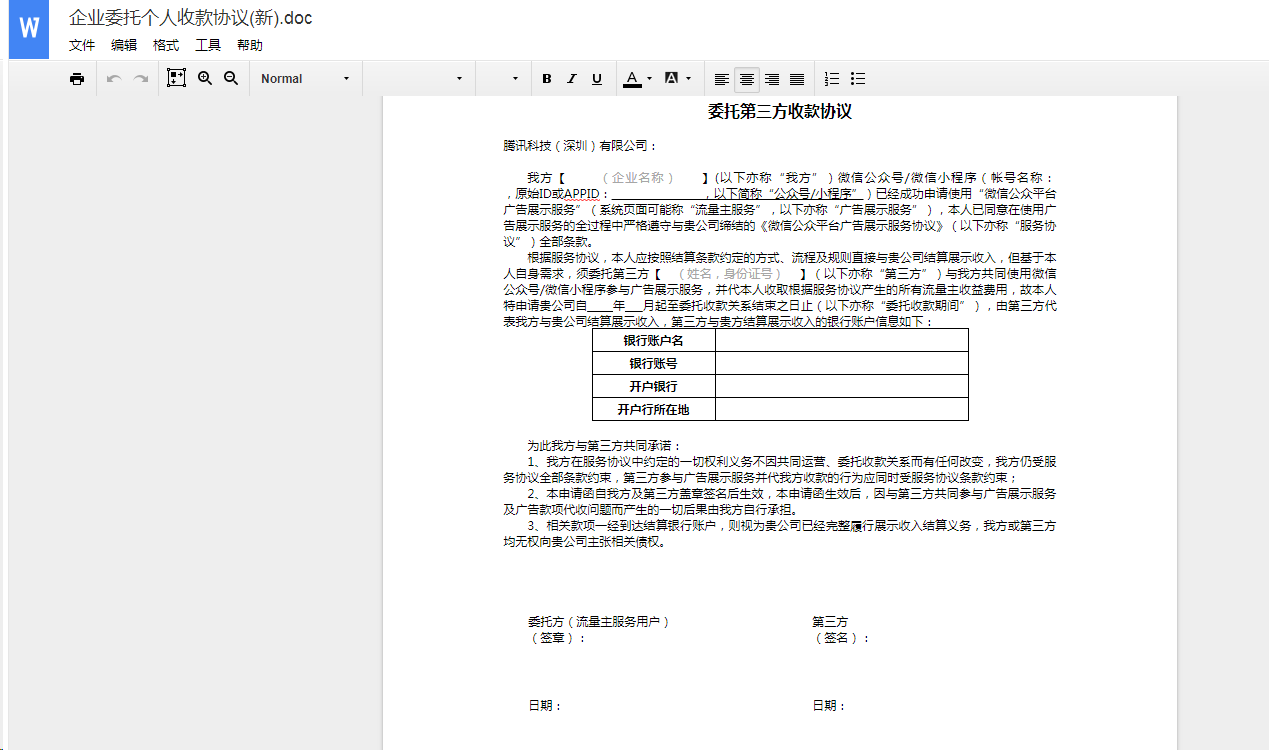The image size is (1269, 750).
Task: Open the text color dropdown arrow
Action: pos(650,79)
